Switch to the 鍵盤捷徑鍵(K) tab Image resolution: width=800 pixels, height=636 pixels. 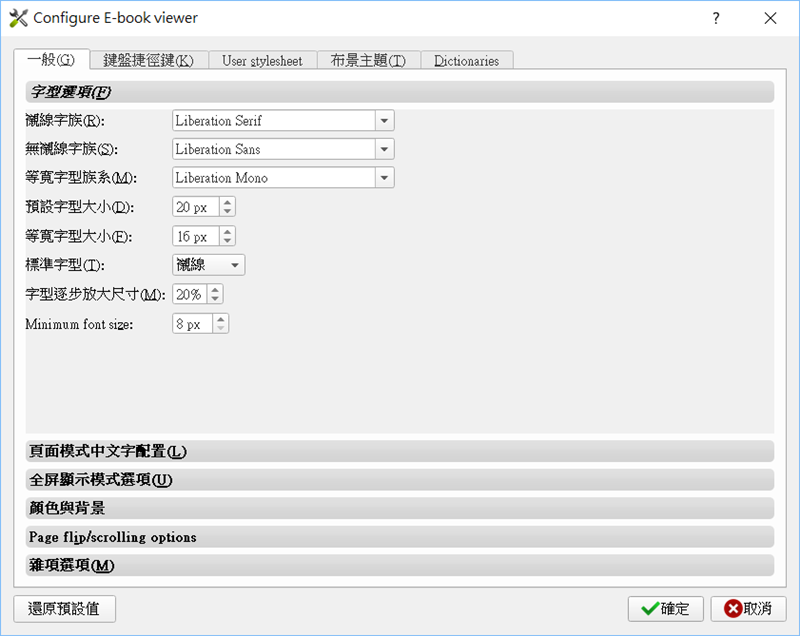tap(148, 60)
